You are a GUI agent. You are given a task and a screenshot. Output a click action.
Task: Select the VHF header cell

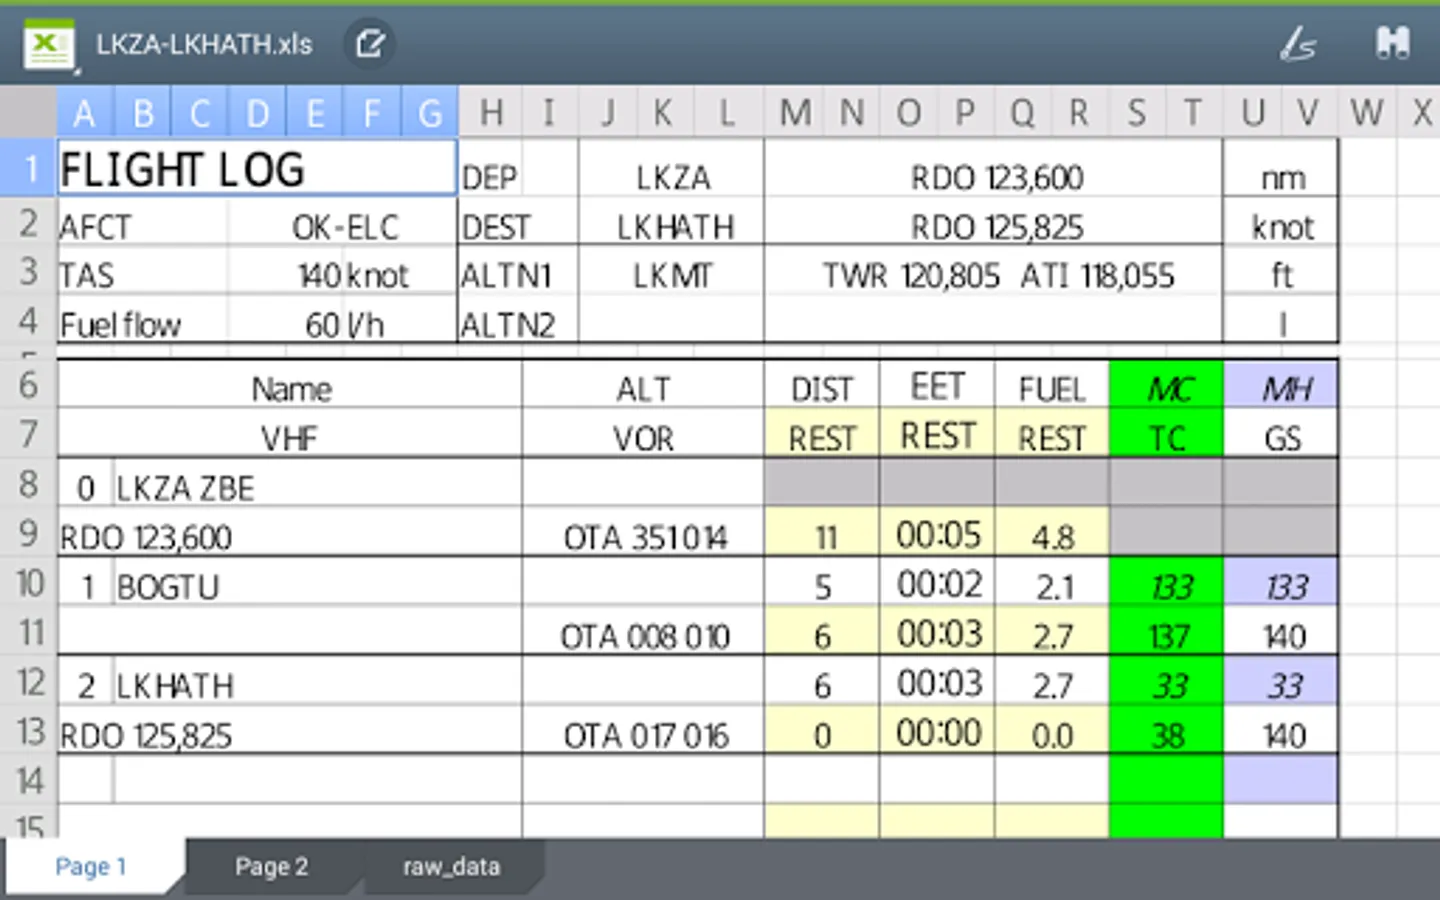point(290,435)
